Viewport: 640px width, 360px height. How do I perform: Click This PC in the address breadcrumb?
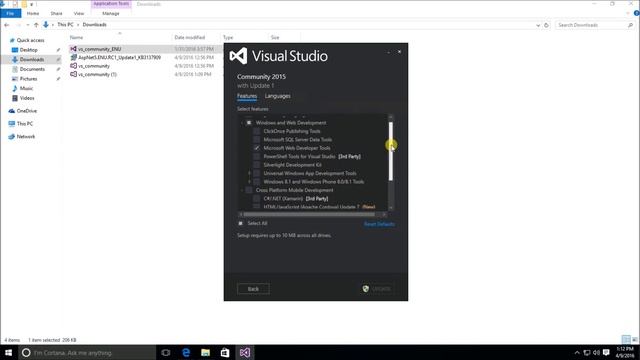pos(65,25)
